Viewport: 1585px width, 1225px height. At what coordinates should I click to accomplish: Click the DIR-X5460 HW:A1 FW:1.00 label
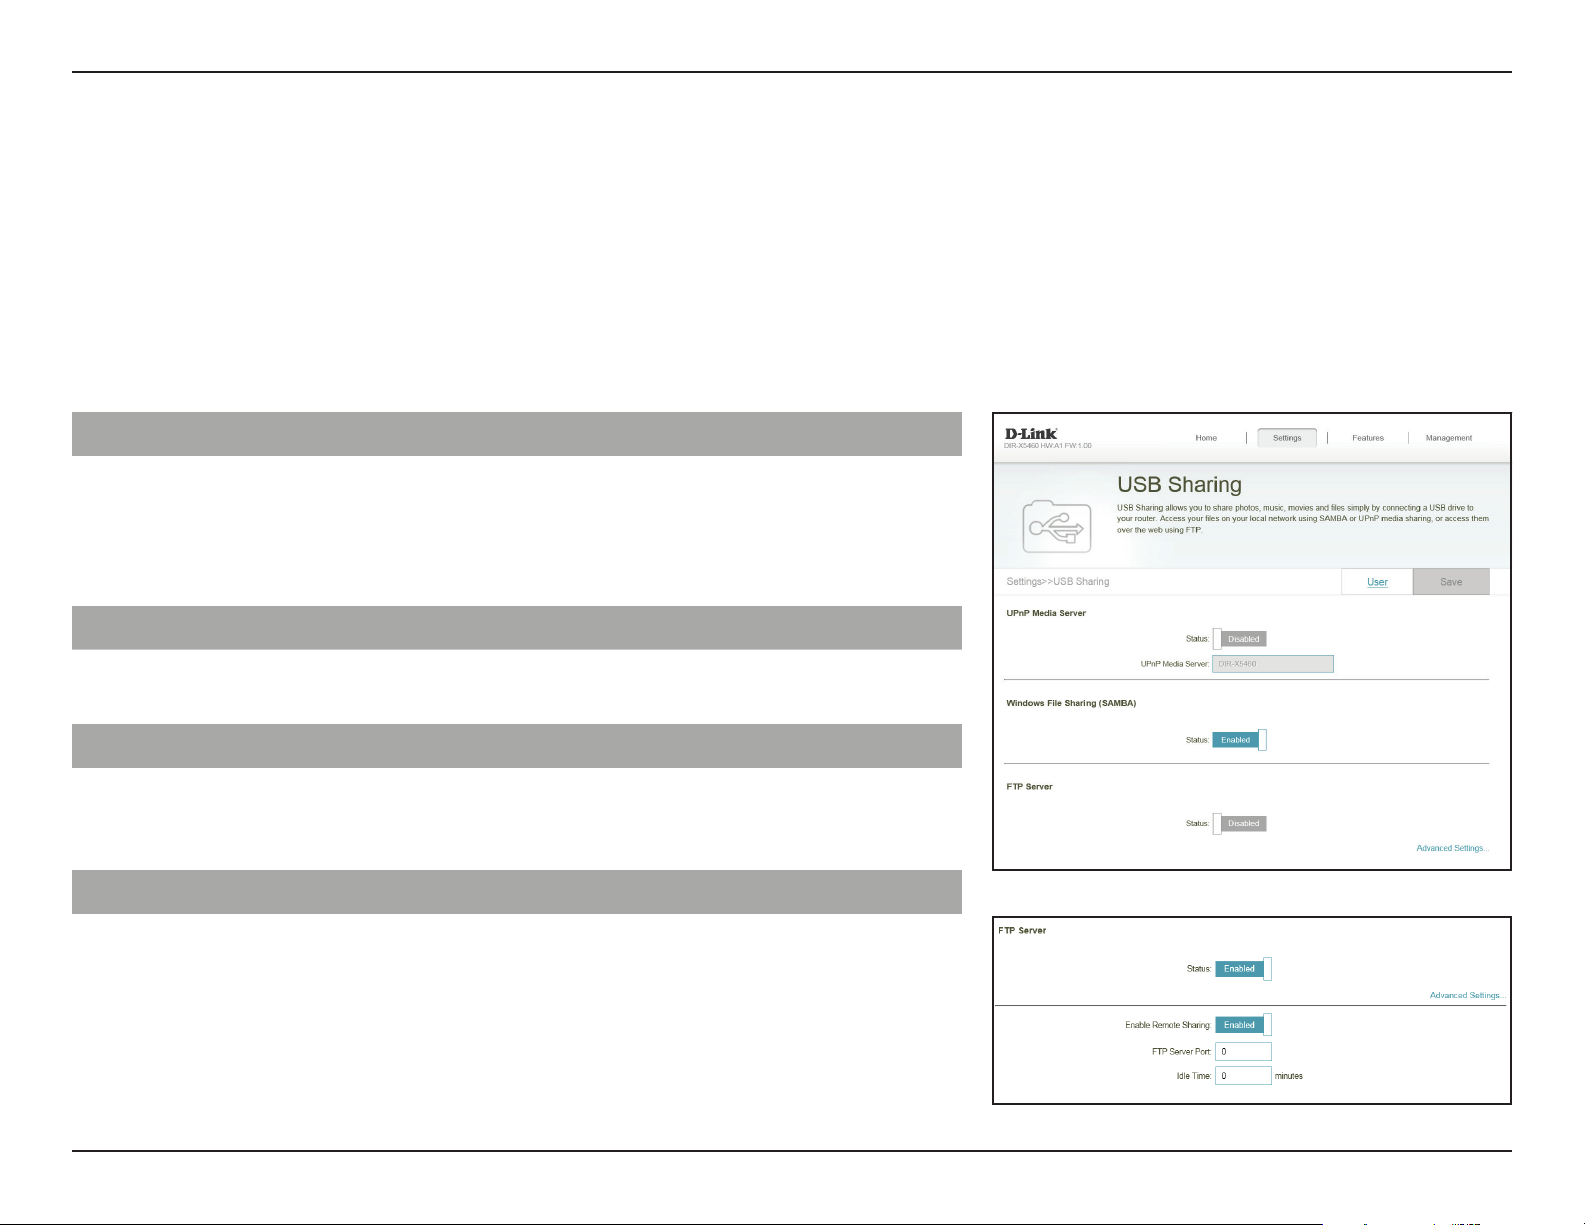tap(1048, 446)
